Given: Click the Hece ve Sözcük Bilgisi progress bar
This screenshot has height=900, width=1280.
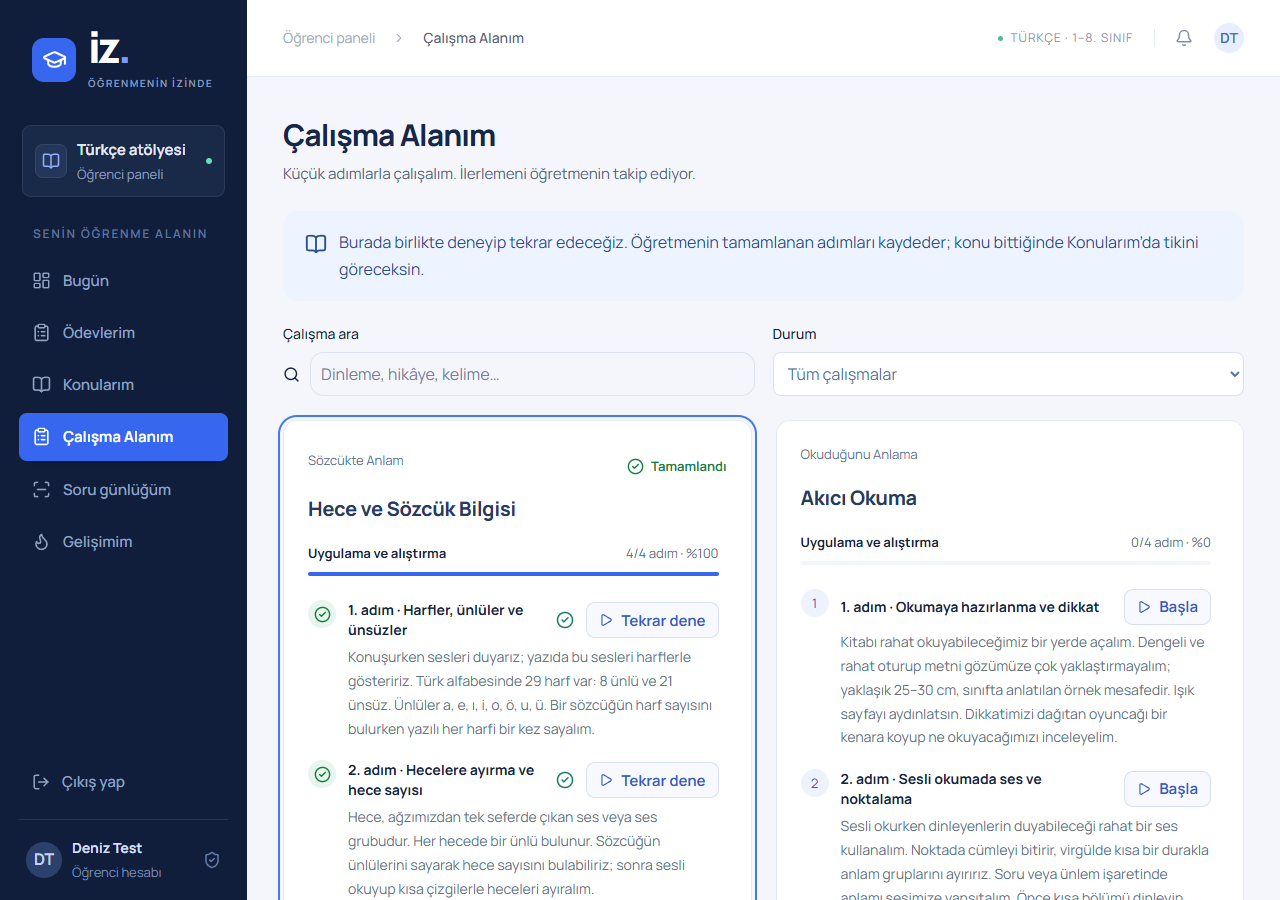Looking at the screenshot, I should coord(513,574).
